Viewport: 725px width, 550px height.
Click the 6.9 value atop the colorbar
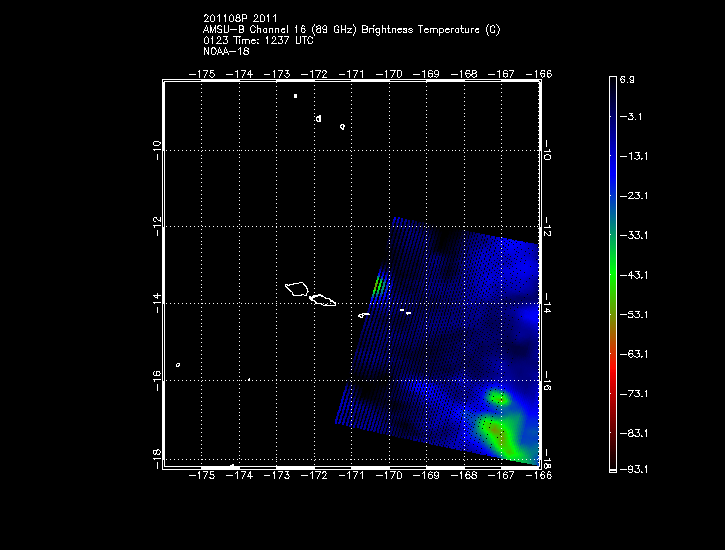(627, 78)
